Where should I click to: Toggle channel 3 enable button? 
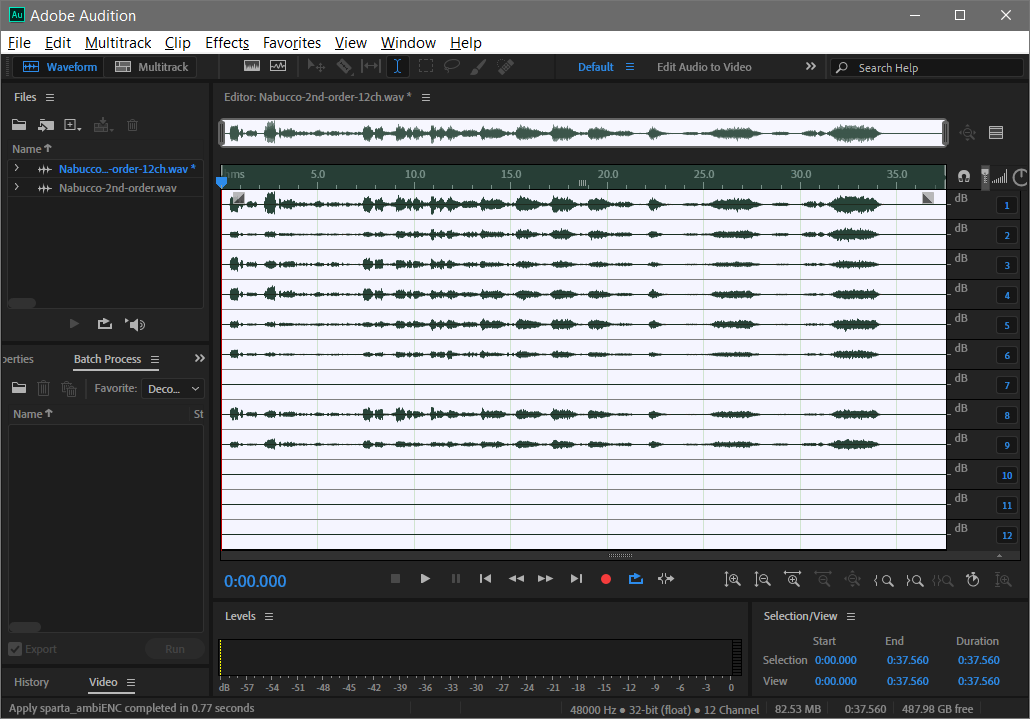tap(1006, 265)
